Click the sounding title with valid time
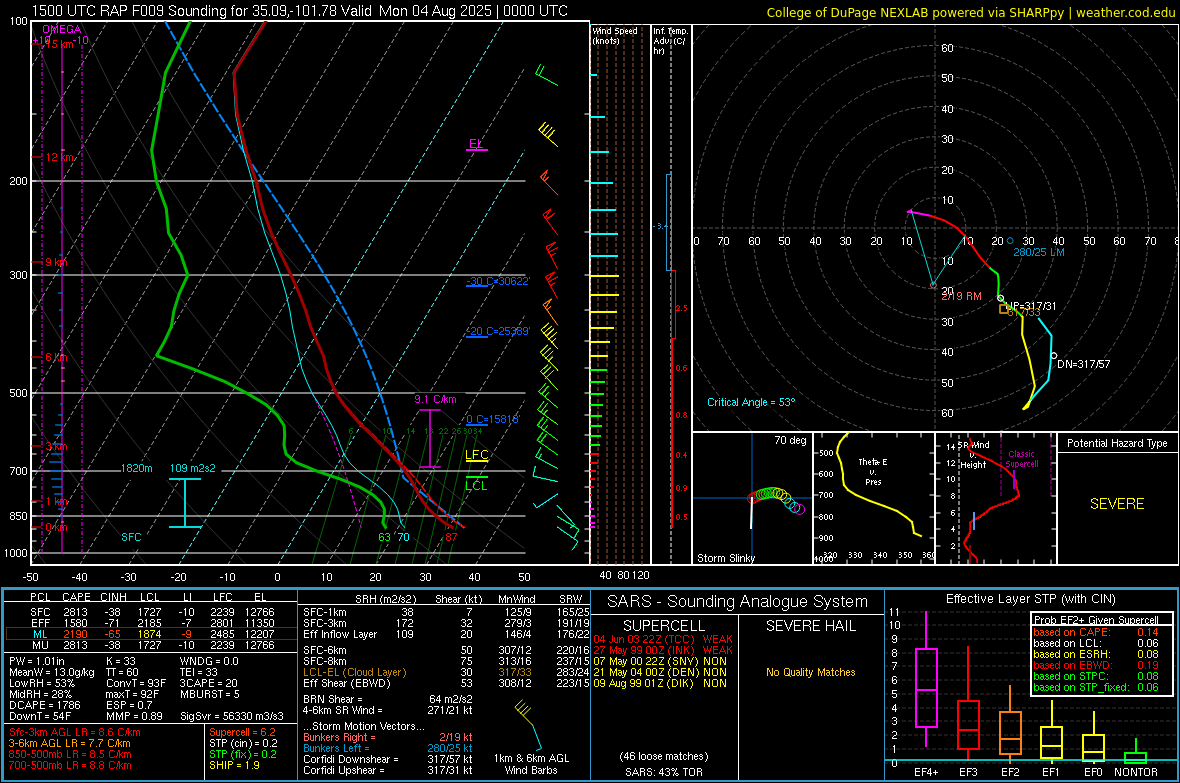 tap(300, 11)
